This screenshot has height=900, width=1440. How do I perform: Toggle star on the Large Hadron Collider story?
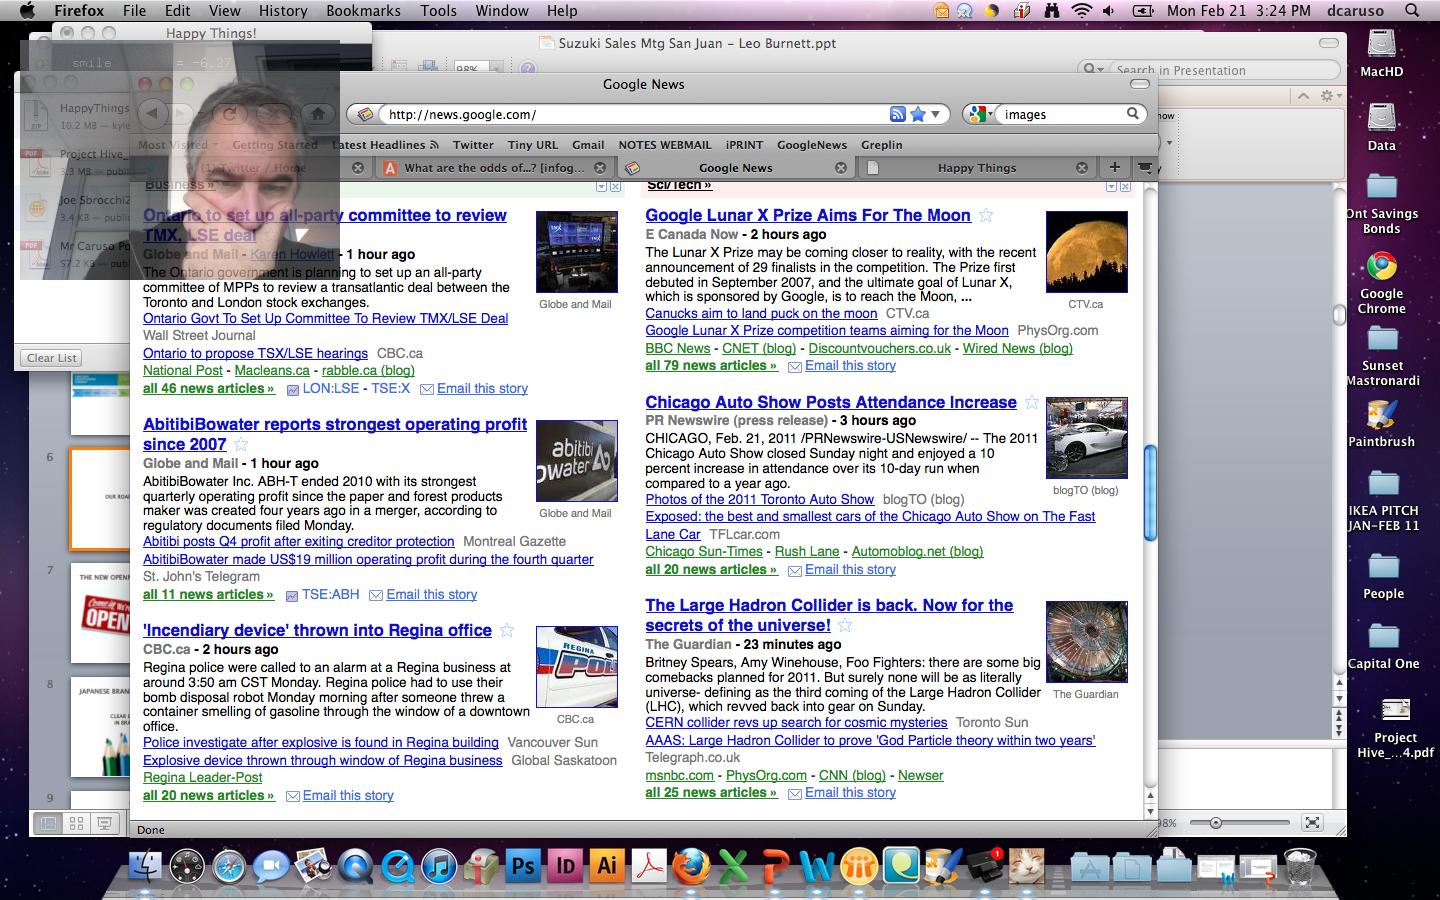click(x=845, y=625)
